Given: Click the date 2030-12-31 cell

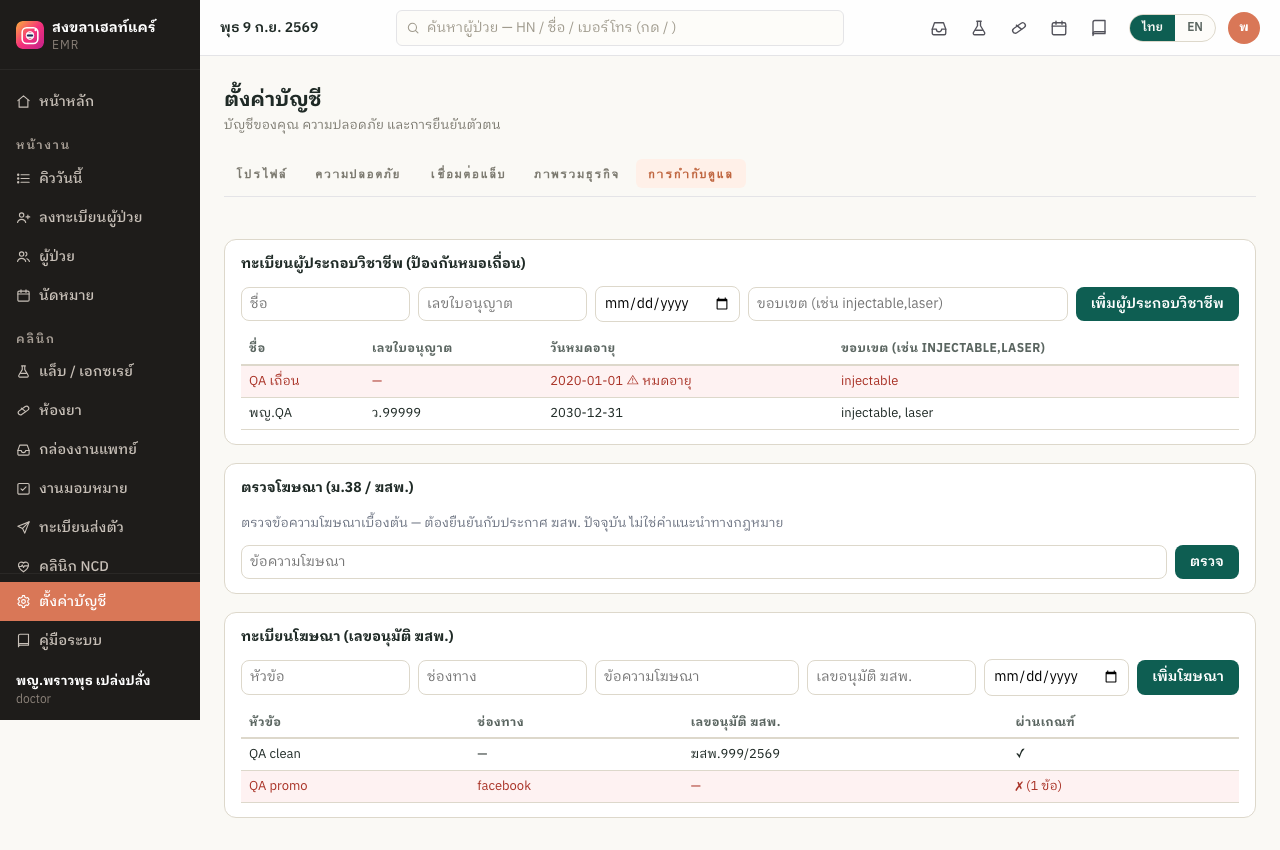Looking at the screenshot, I should click(586, 413).
